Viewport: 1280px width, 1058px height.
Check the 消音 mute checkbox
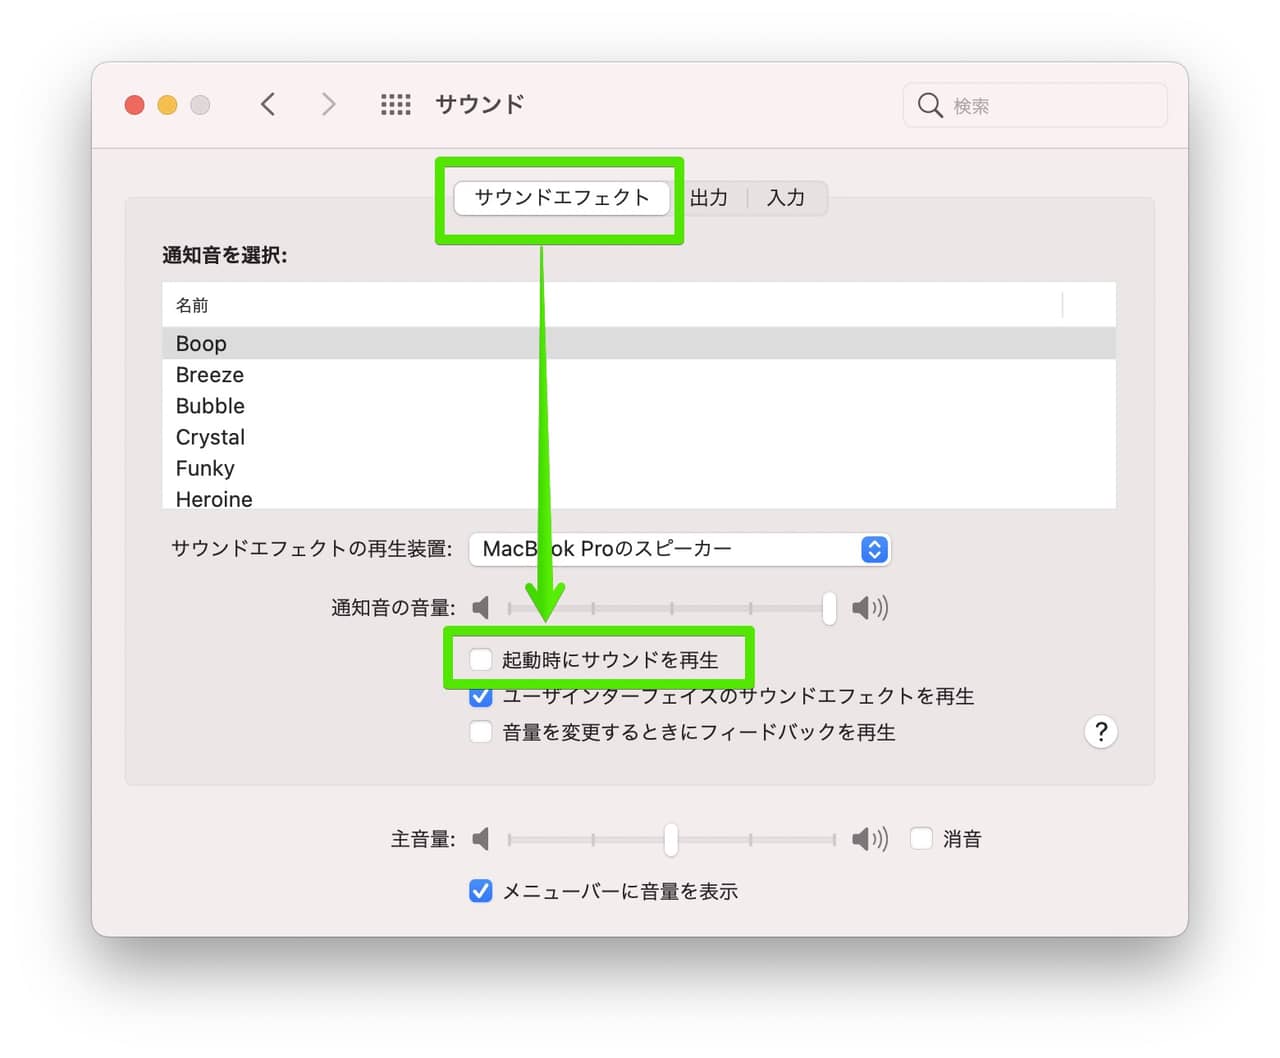click(921, 839)
